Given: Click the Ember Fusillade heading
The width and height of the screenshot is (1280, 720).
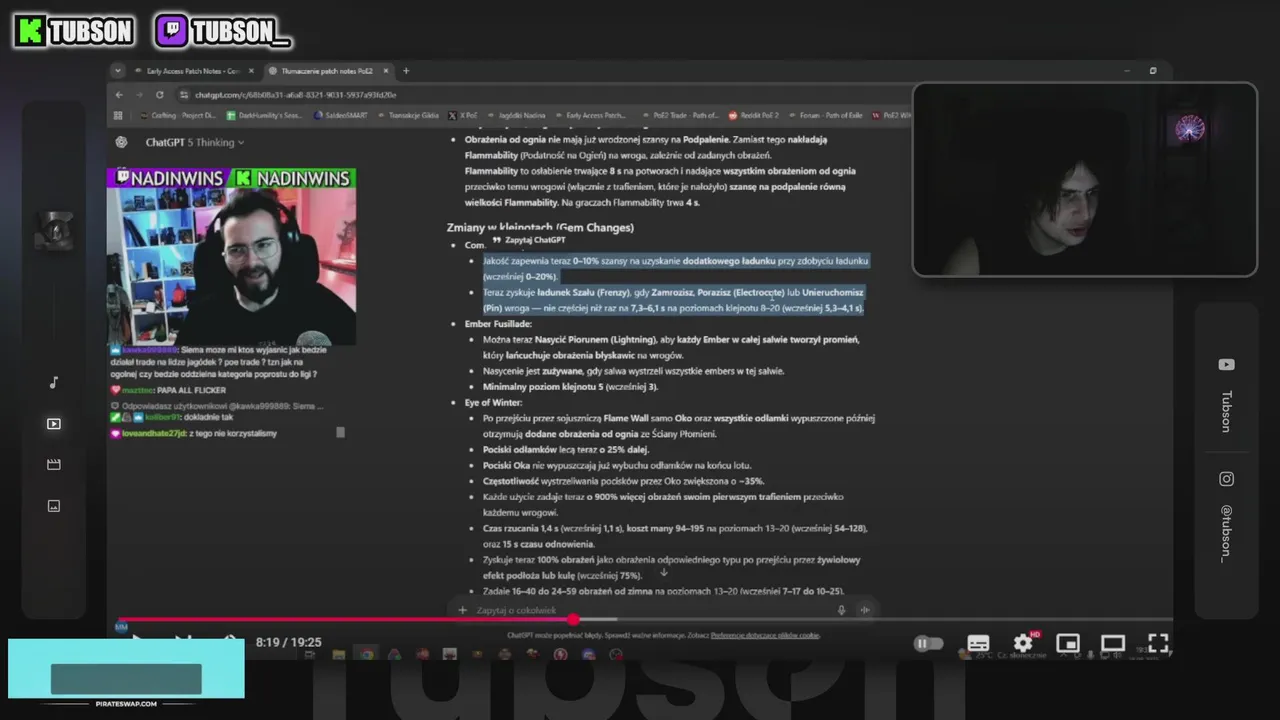Looking at the screenshot, I should 498,324.
